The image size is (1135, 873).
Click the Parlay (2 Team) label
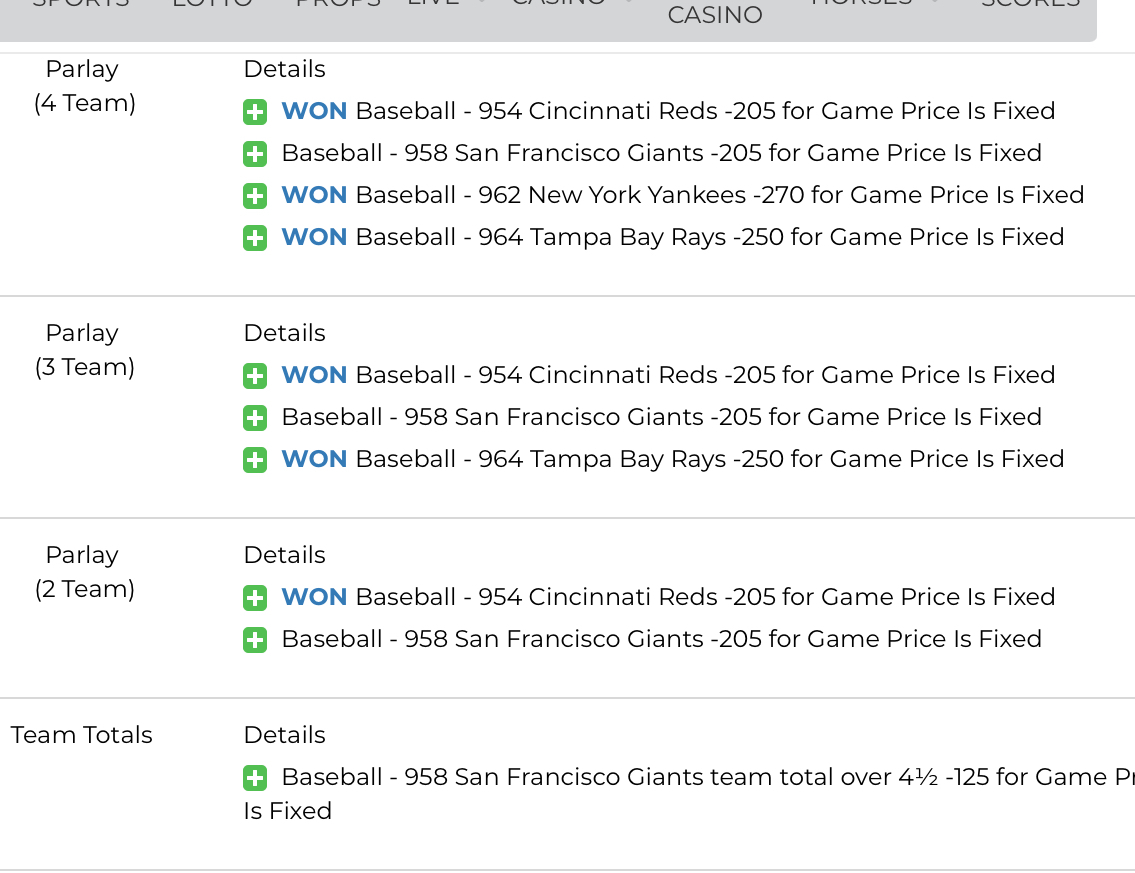(x=84, y=572)
